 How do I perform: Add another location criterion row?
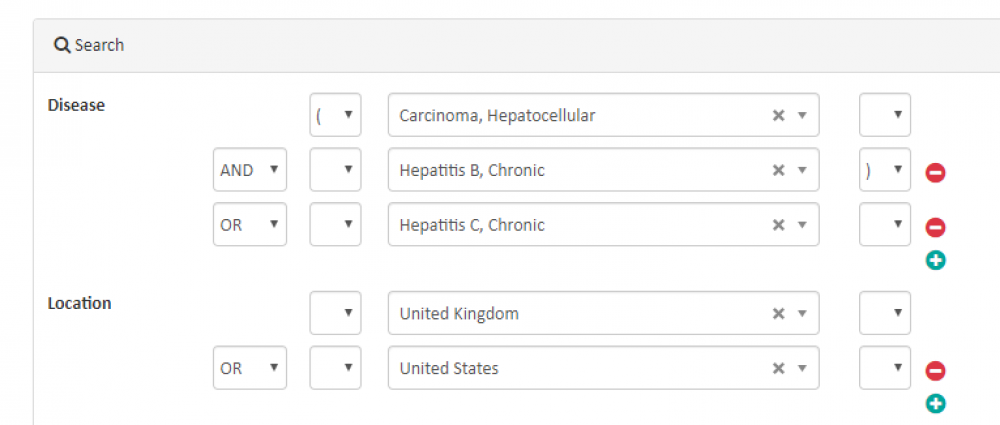pyautogui.click(x=936, y=404)
